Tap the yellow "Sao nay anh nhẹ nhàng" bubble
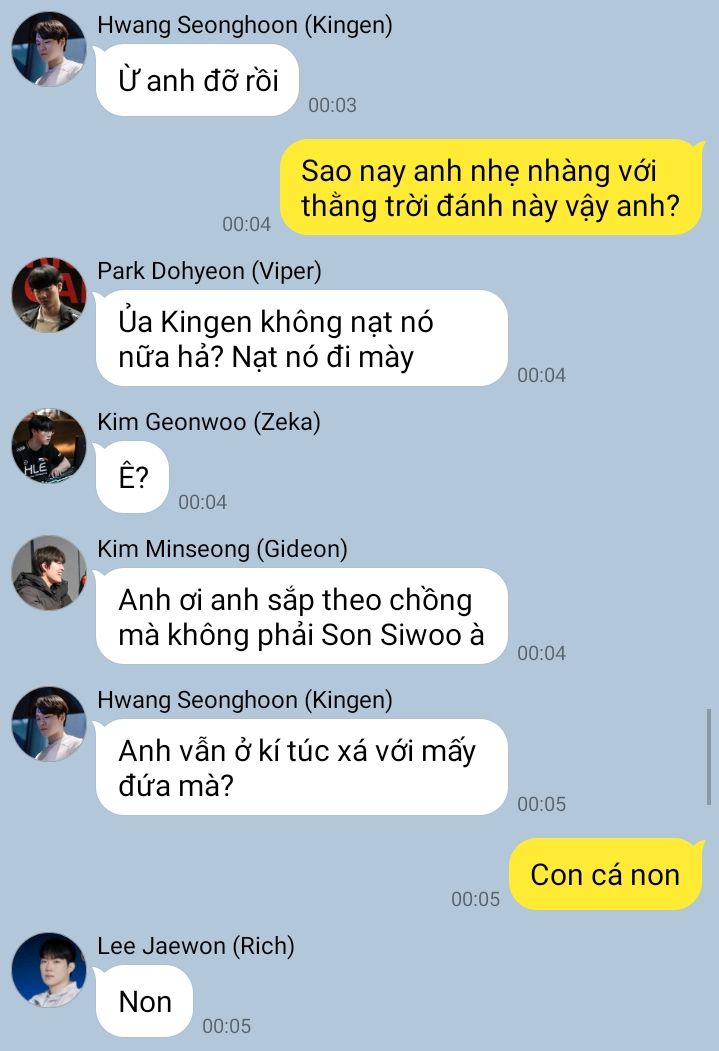This screenshot has height=1051, width=719. [x=491, y=188]
